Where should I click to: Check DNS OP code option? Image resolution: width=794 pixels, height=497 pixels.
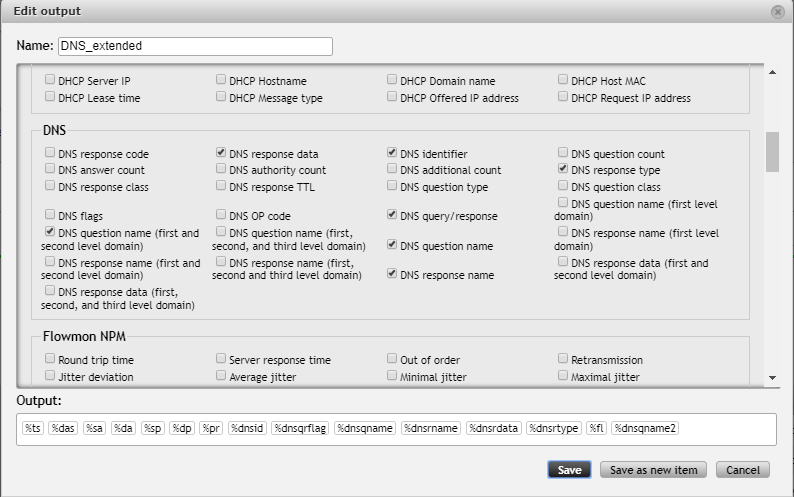[x=221, y=215]
